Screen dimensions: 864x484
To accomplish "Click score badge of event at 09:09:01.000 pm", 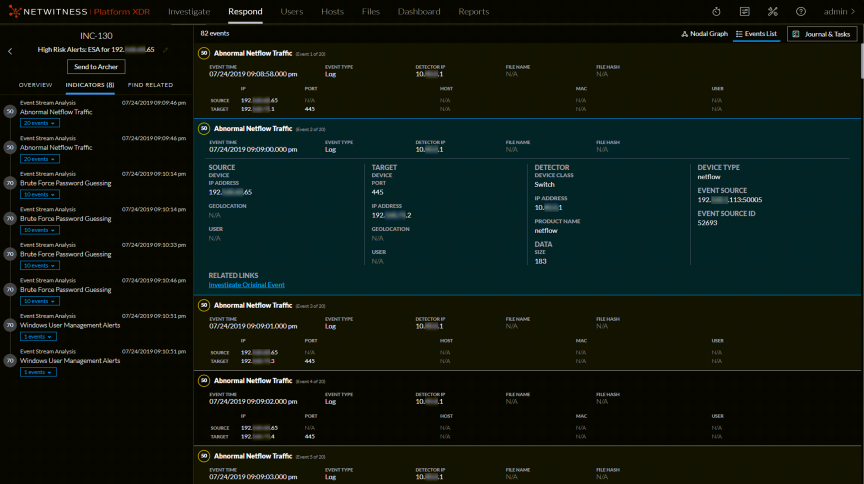I will click(x=204, y=305).
